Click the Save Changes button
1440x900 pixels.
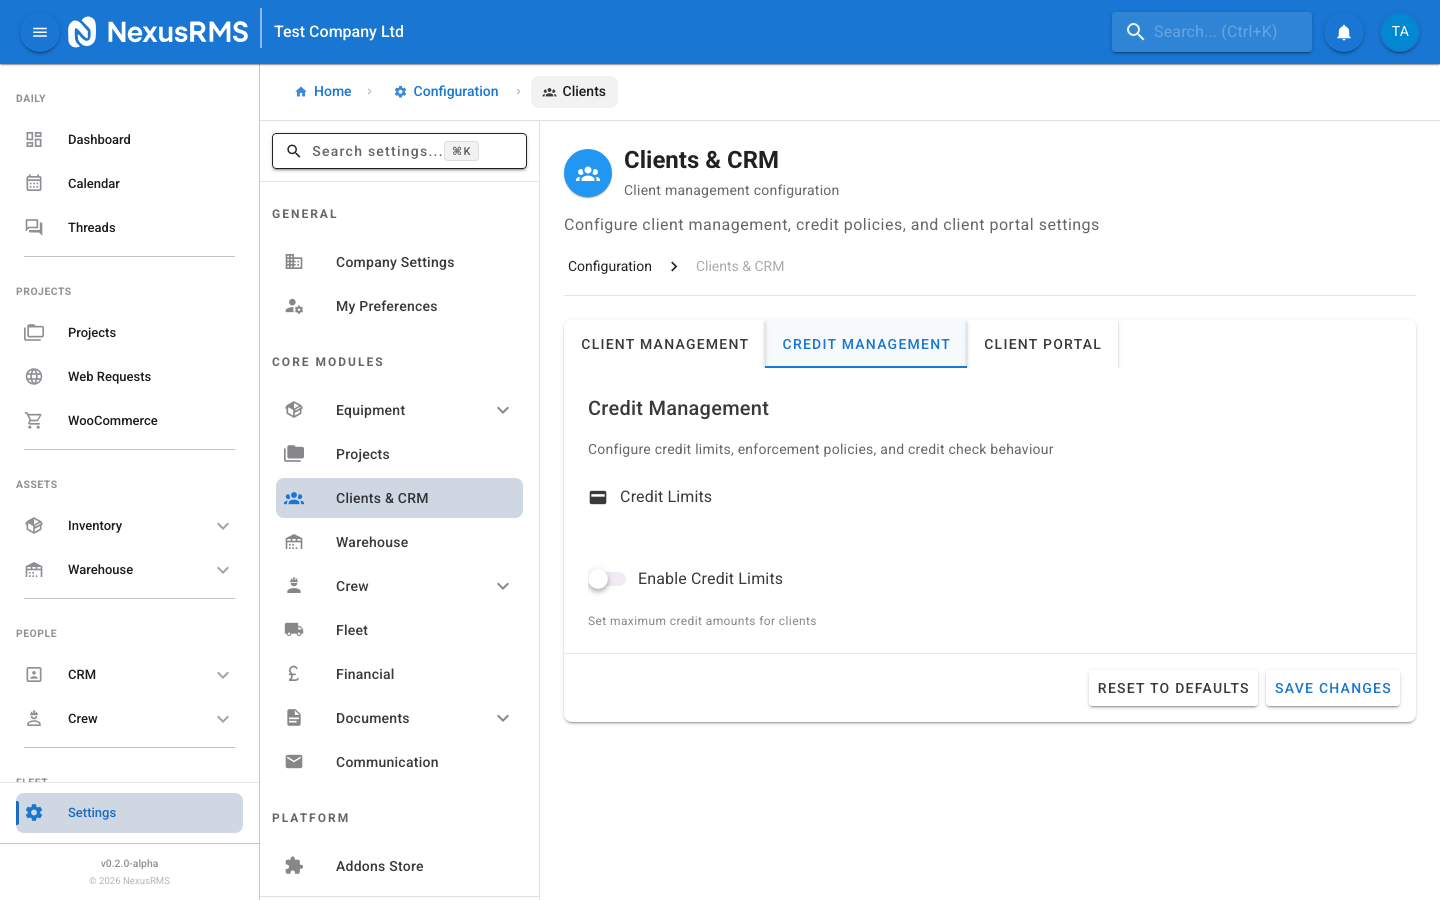click(x=1333, y=688)
